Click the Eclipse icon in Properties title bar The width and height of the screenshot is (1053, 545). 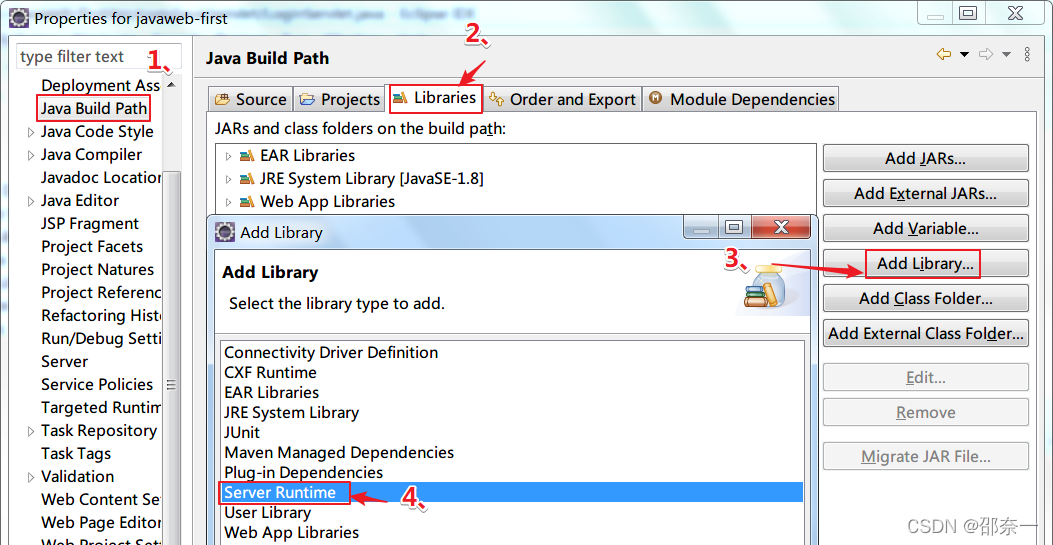point(19,17)
